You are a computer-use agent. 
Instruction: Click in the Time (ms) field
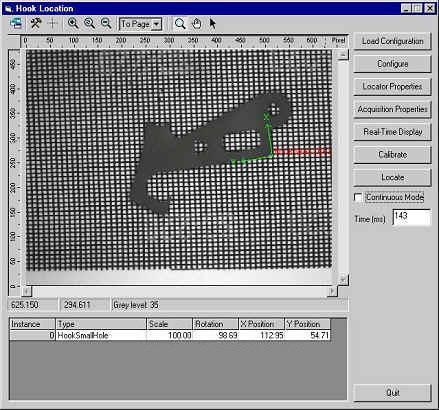click(x=412, y=217)
